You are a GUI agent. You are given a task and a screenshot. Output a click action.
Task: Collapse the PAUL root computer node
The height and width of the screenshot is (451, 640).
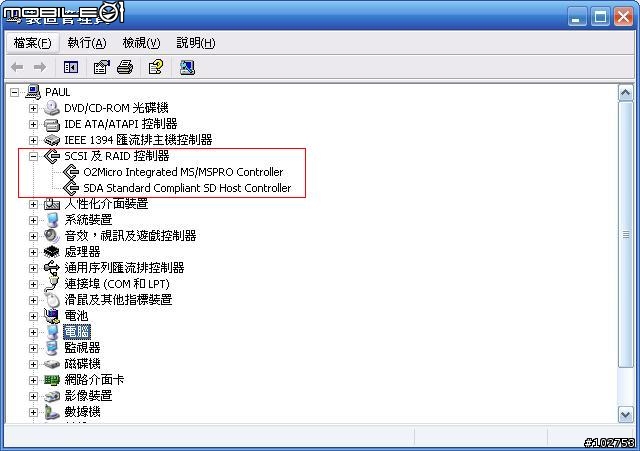[x=14, y=92]
